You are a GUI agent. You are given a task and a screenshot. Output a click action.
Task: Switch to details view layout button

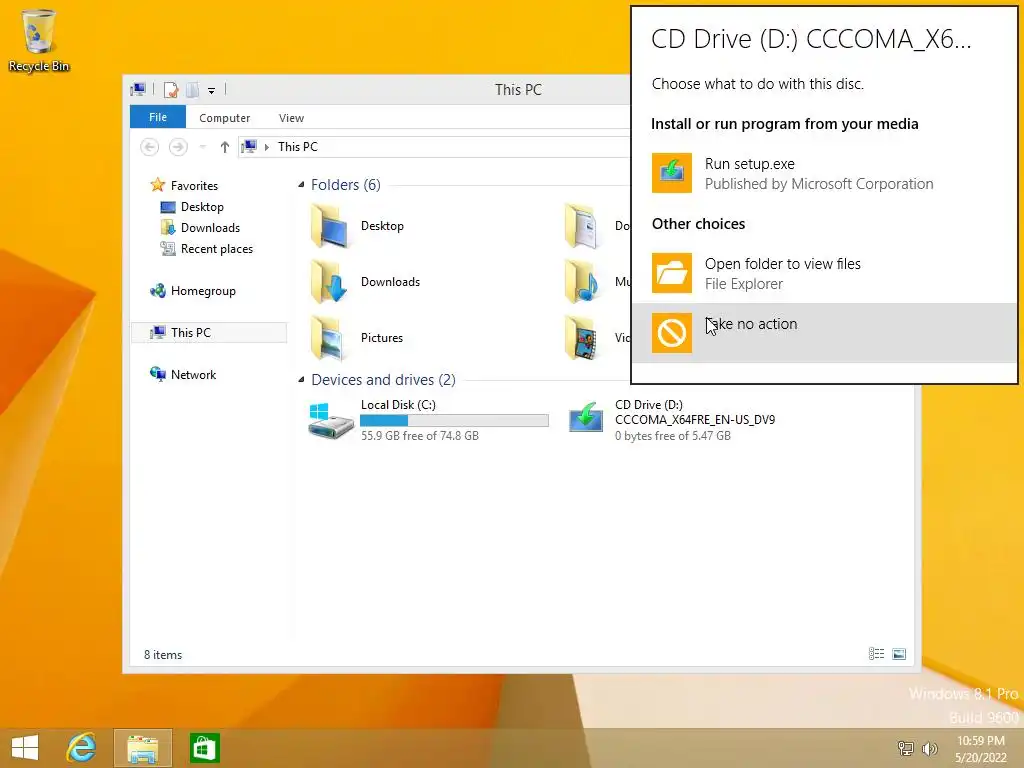tap(876, 654)
